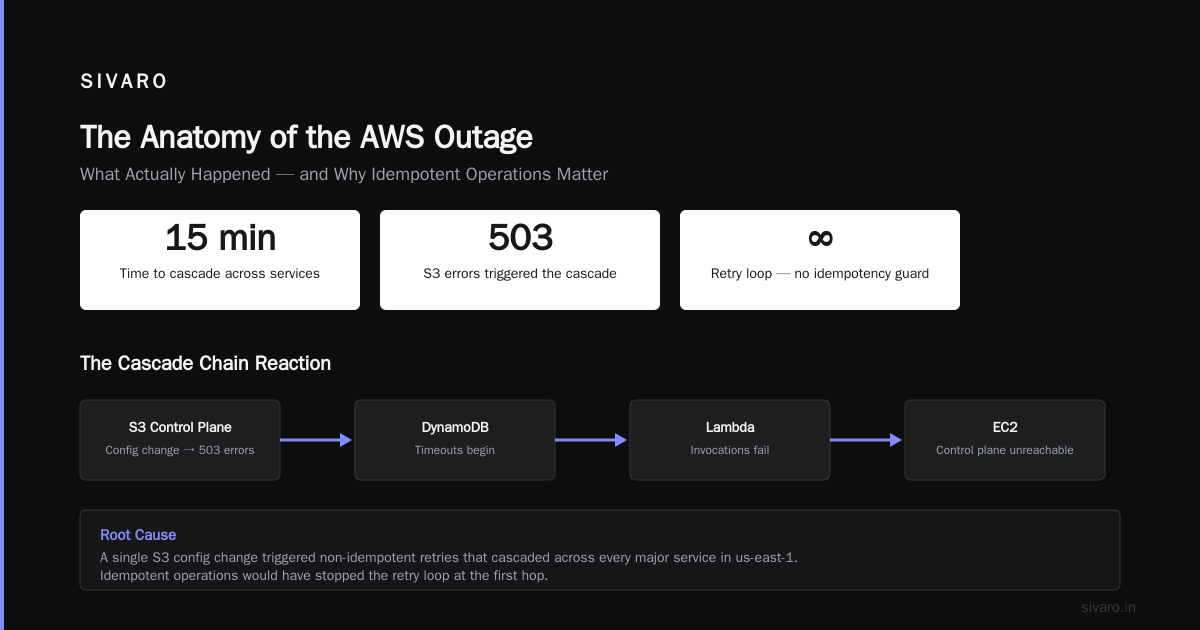Open the sivaro.in link
1200x630 pixels.
[1108, 607]
